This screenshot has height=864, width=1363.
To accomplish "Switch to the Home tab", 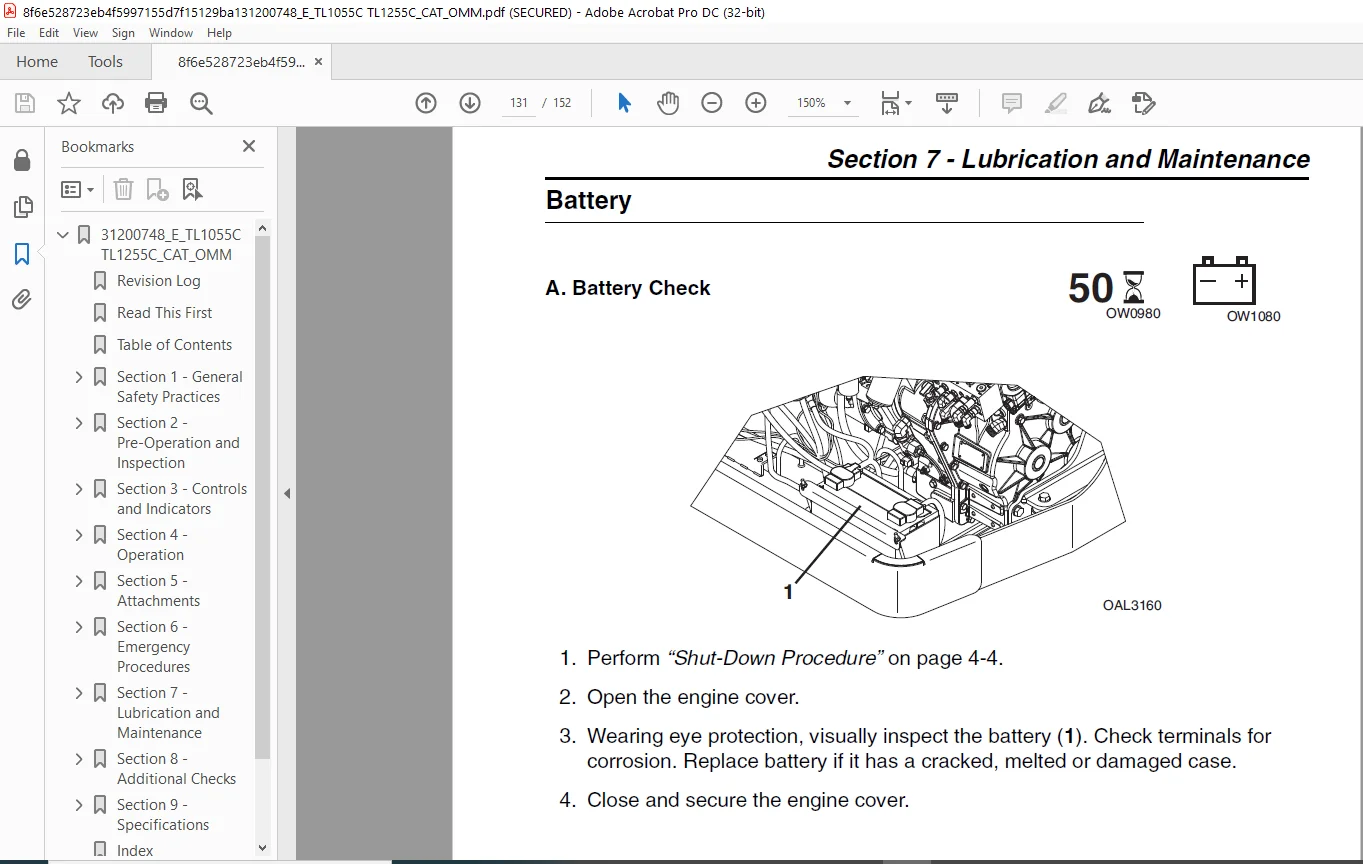I will tap(37, 62).
